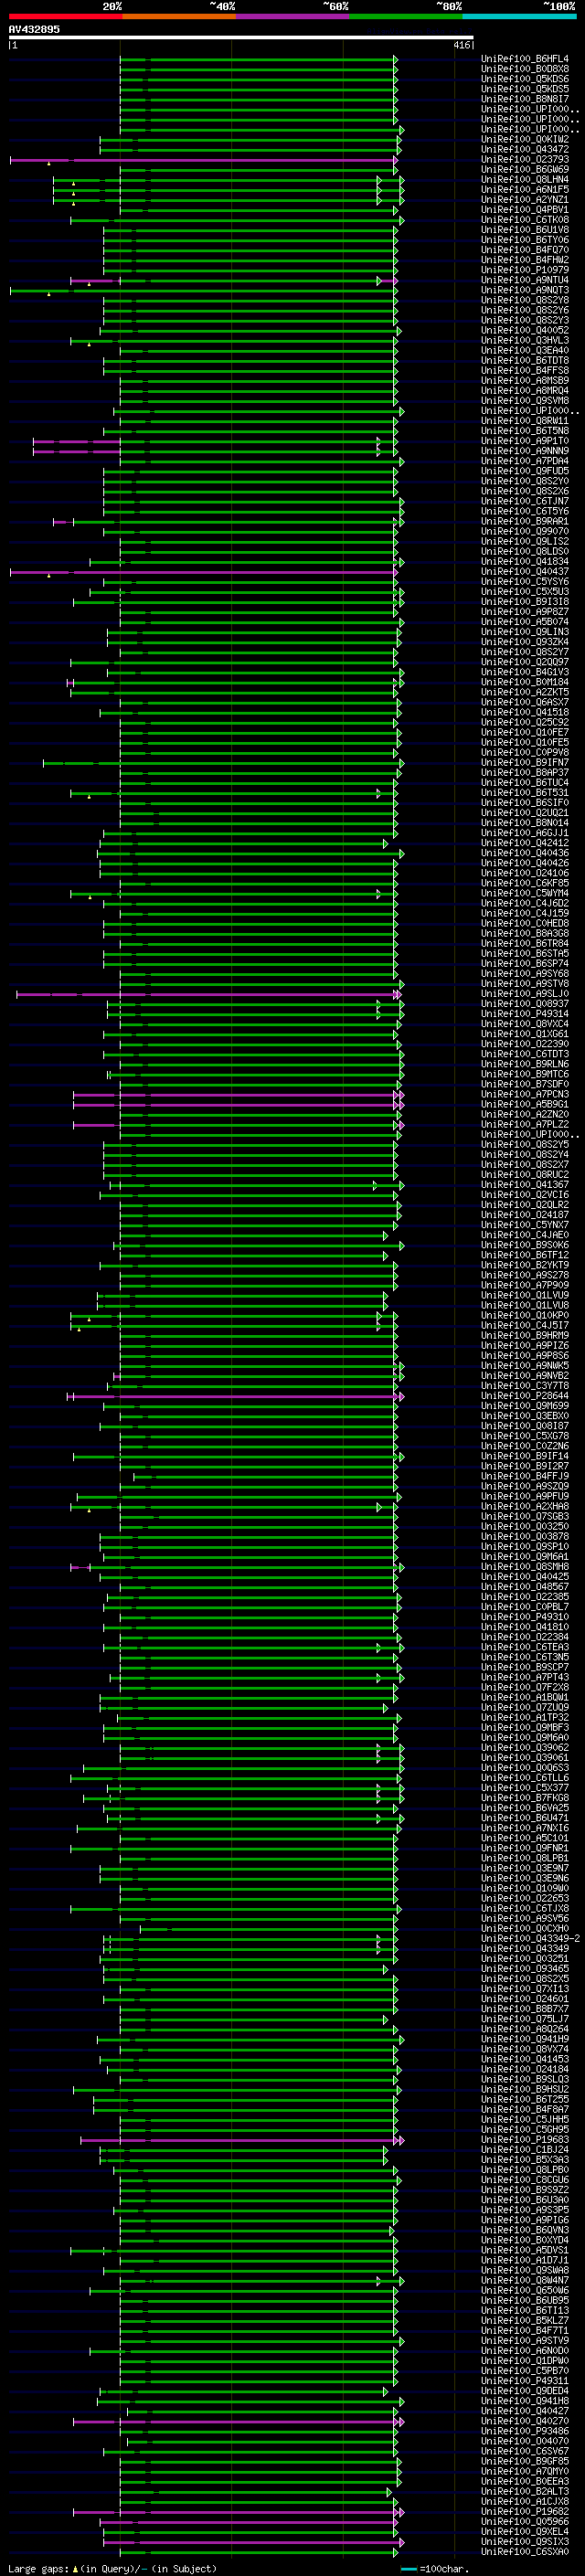The height and width of the screenshot is (2576, 585).
Task: Select the UniRef100_Q2VCI6 entry
Action: (525, 1194)
